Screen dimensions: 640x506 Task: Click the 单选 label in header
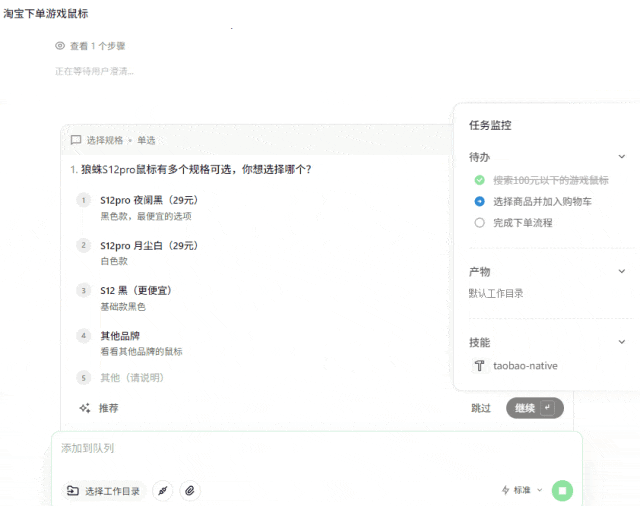coord(146,140)
